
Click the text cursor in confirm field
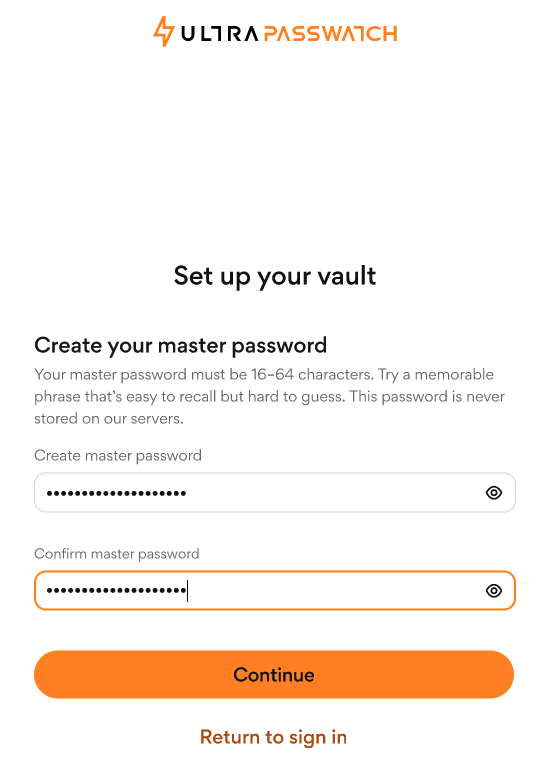pyautogui.click(x=188, y=591)
